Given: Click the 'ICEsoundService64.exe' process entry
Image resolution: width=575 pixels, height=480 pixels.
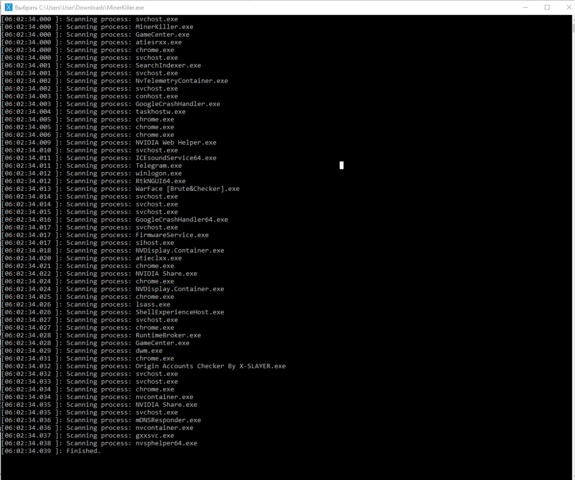Looking at the screenshot, I should 176,158.
